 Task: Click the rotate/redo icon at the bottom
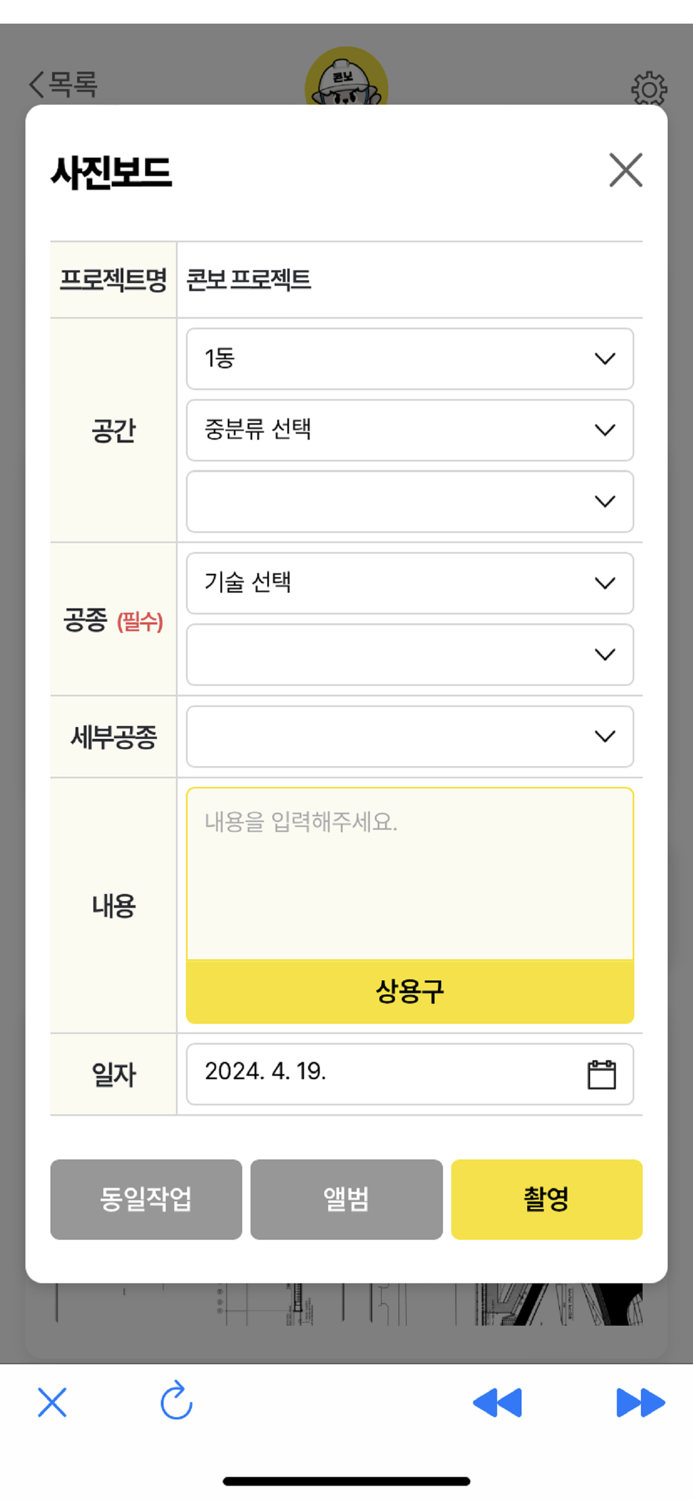[x=177, y=1403]
